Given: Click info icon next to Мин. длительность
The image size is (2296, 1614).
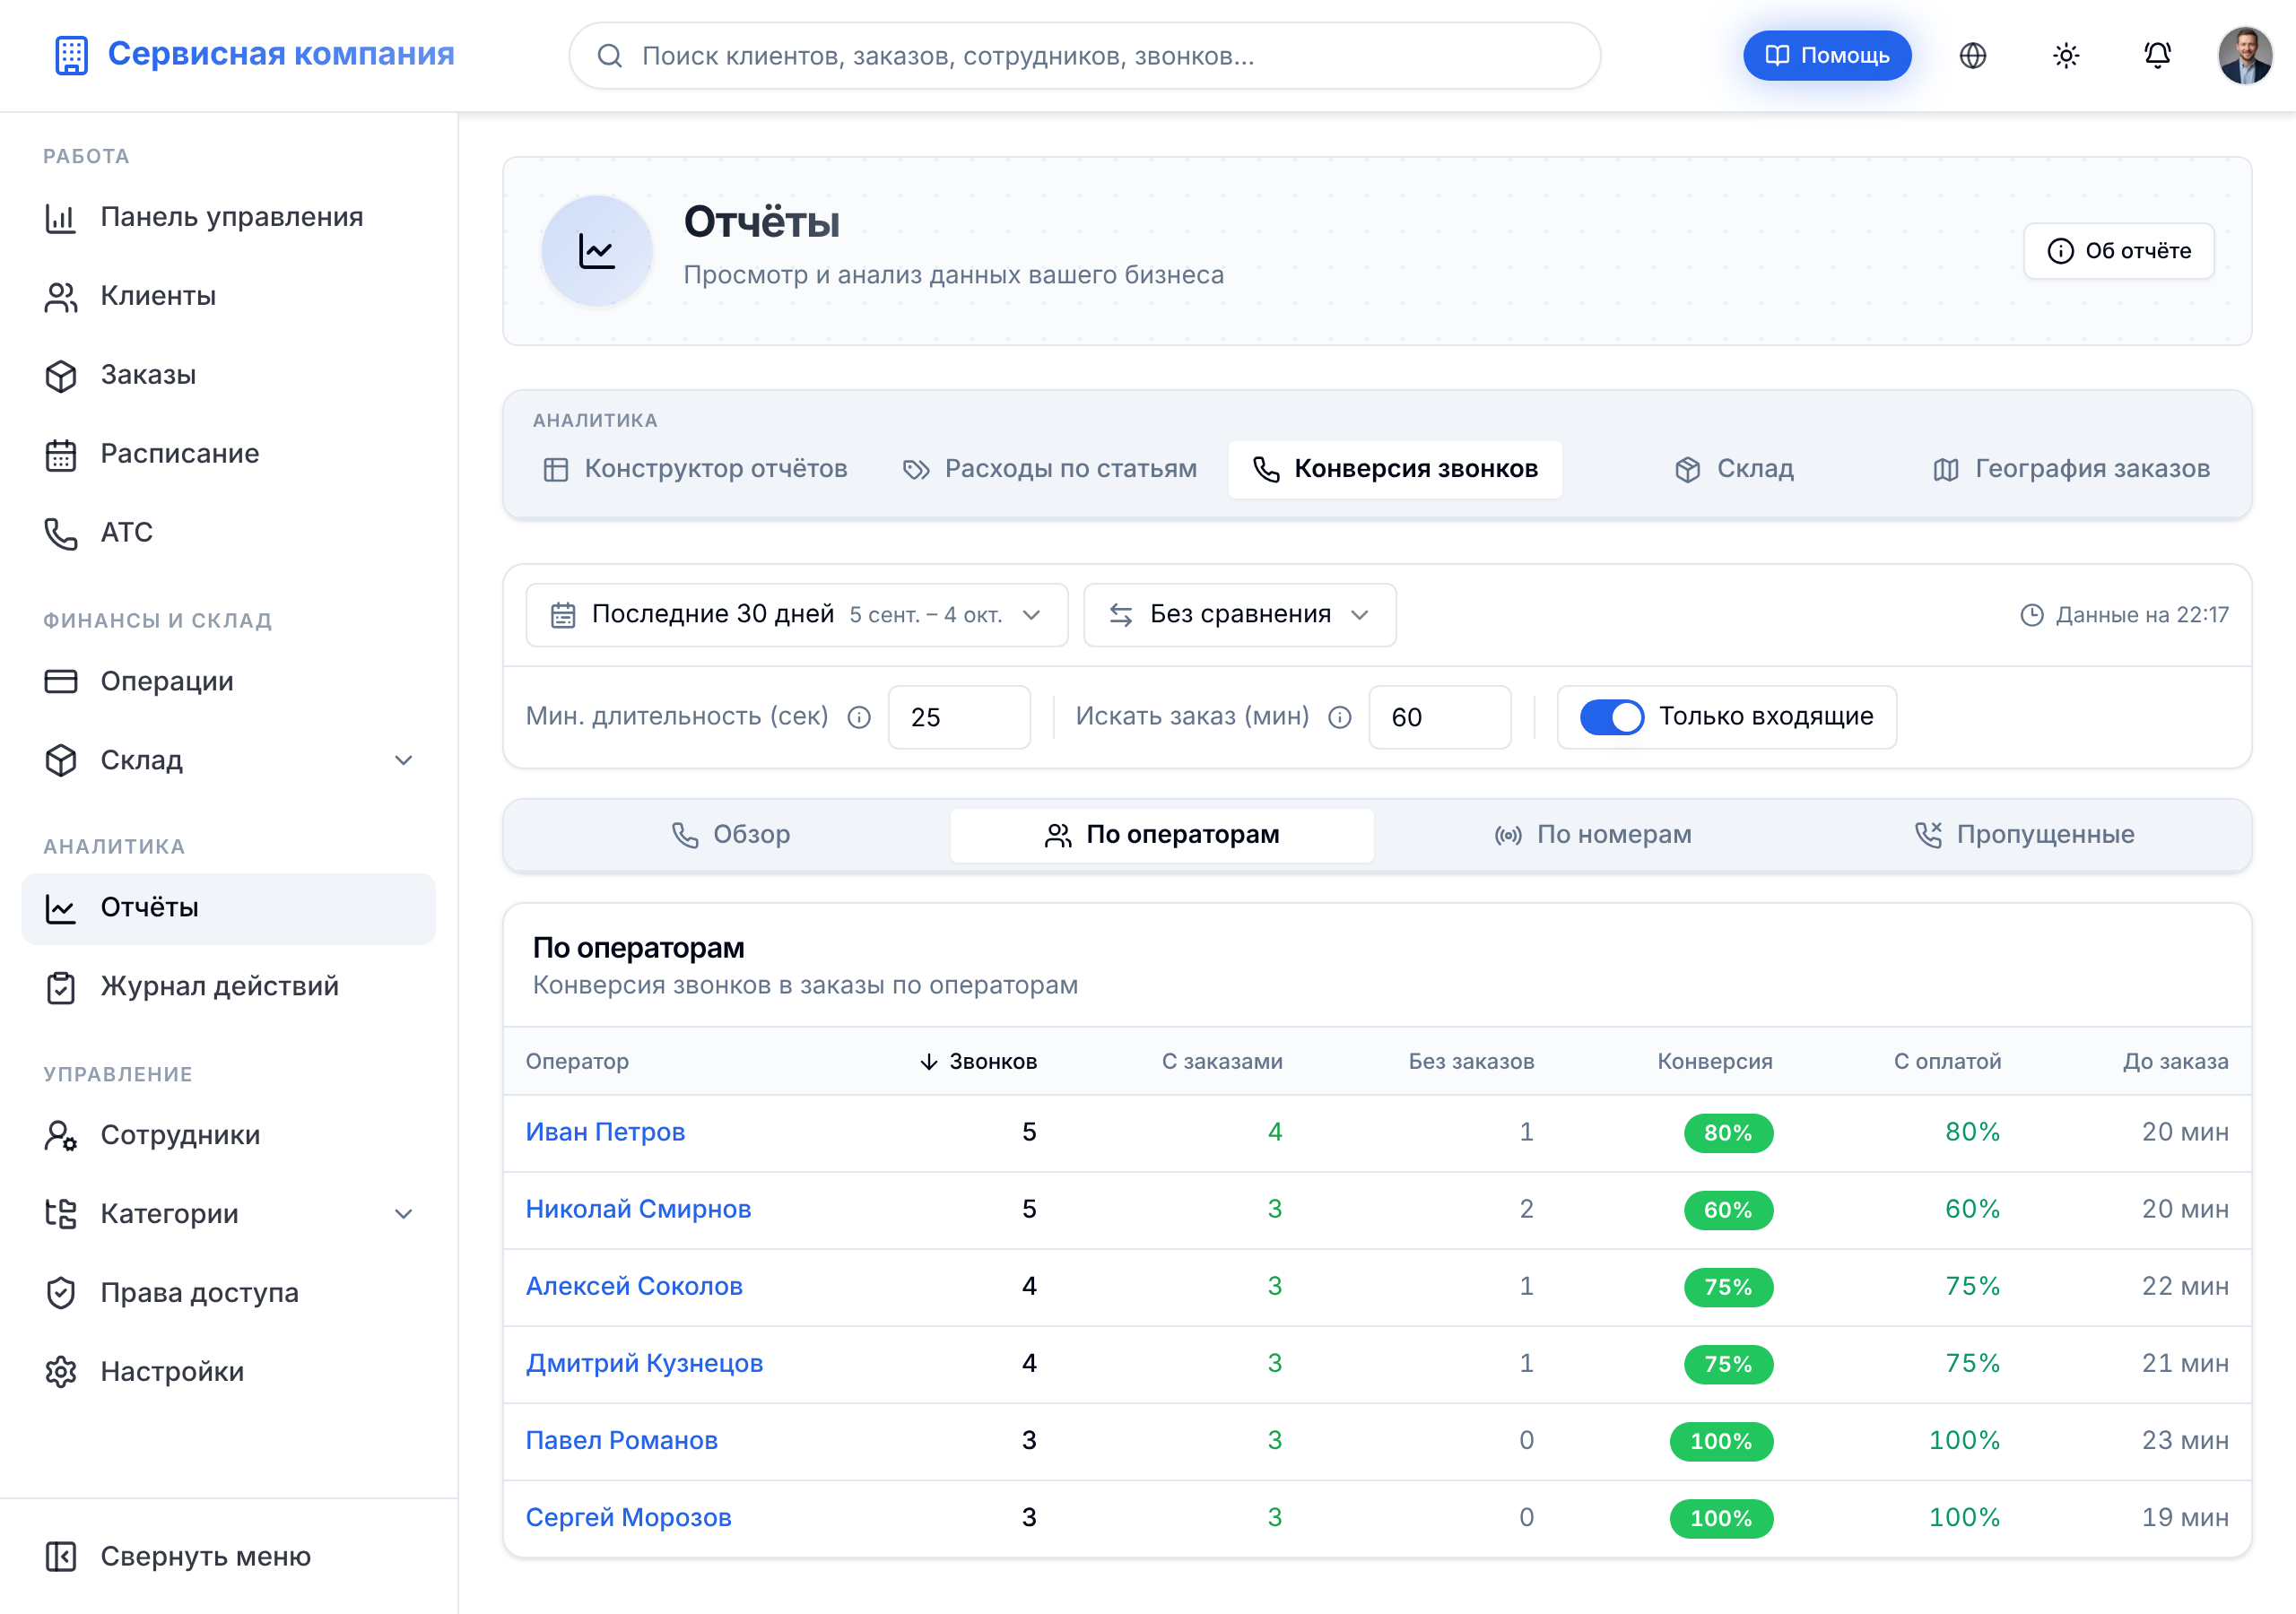Looking at the screenshot, I should click(859, 717).
